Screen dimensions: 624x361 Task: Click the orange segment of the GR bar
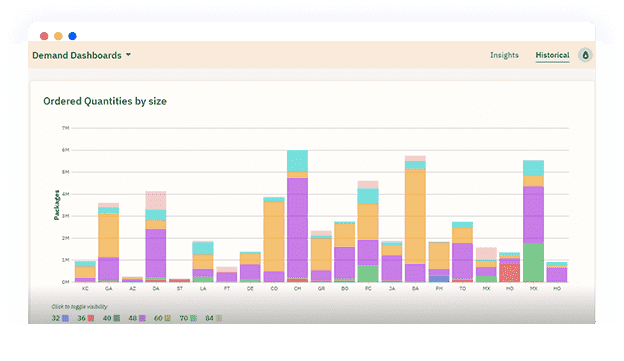(321, 254)
